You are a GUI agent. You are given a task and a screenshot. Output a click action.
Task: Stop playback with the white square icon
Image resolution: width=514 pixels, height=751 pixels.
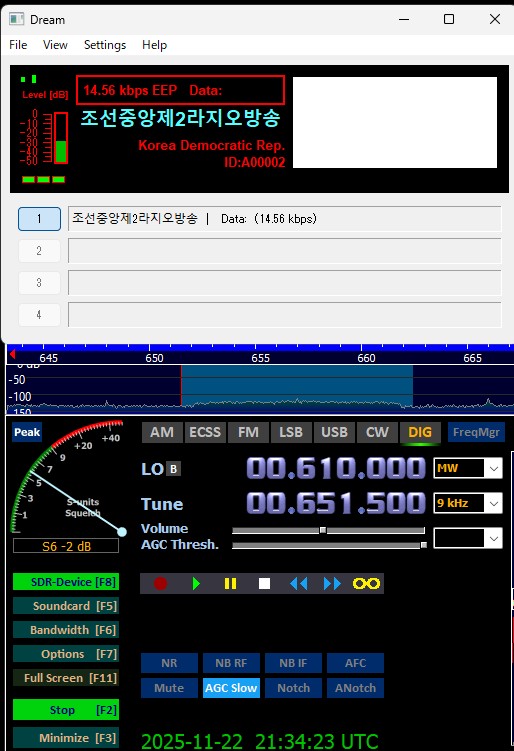(264, 583)
